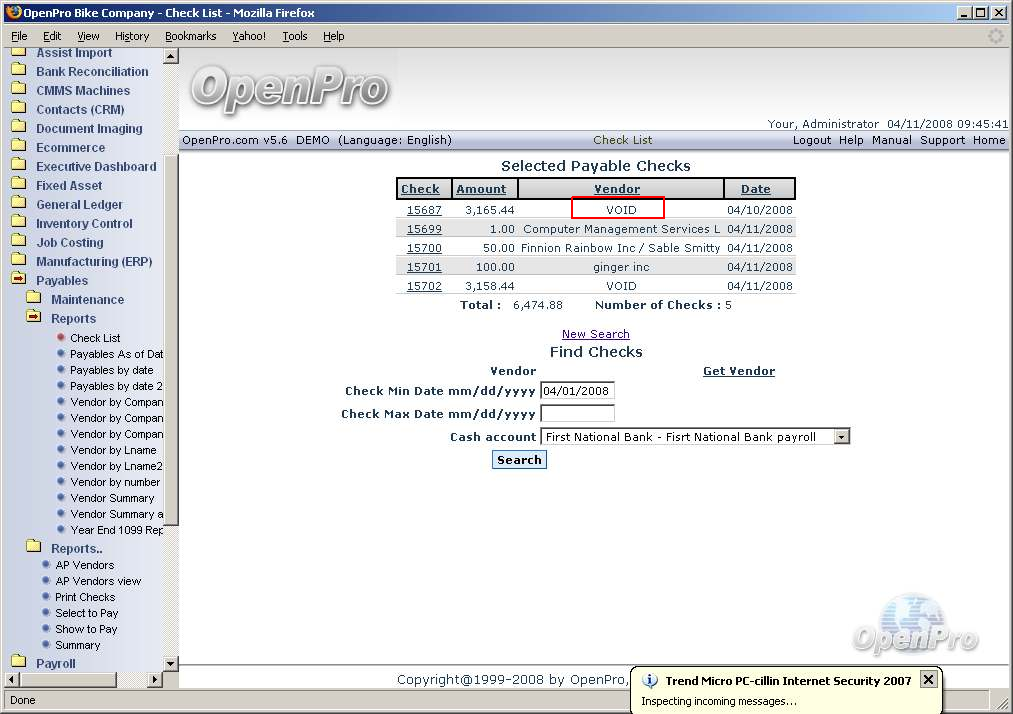
Task: Open check number 15699 link
Action: click(424, 229)
